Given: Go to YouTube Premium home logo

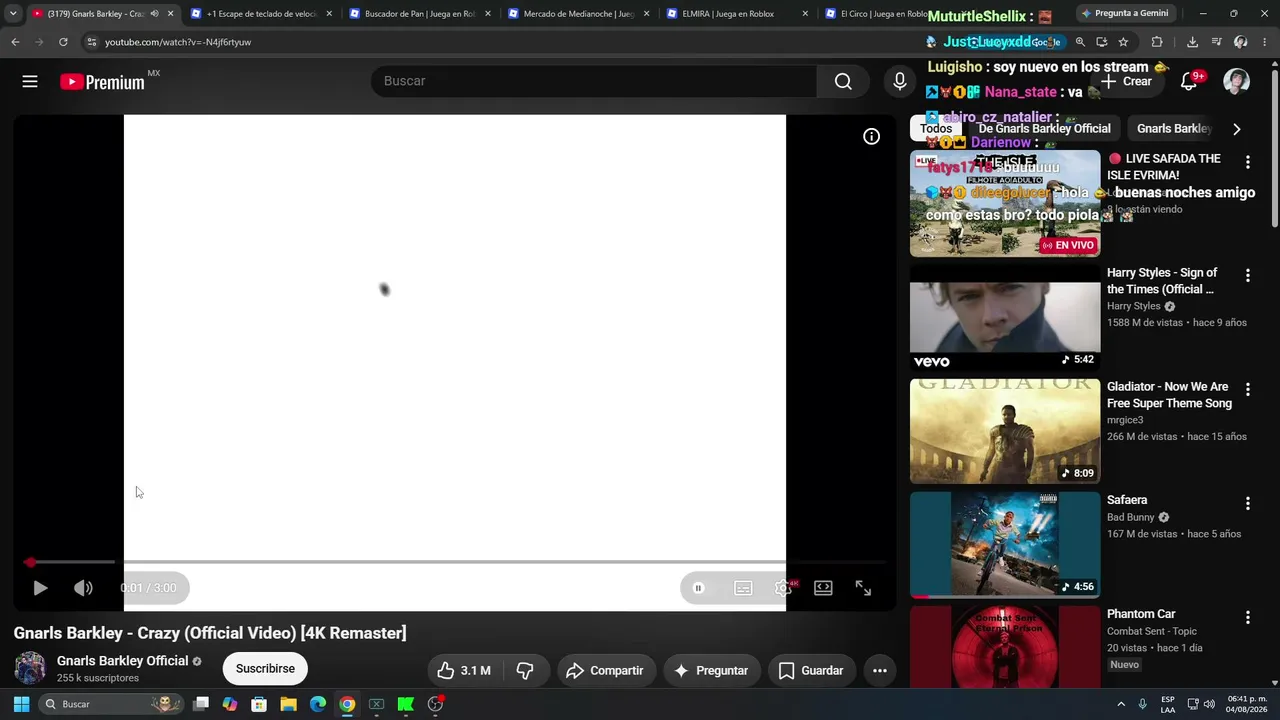Looking at the screenshot, I should pos(103,82).
